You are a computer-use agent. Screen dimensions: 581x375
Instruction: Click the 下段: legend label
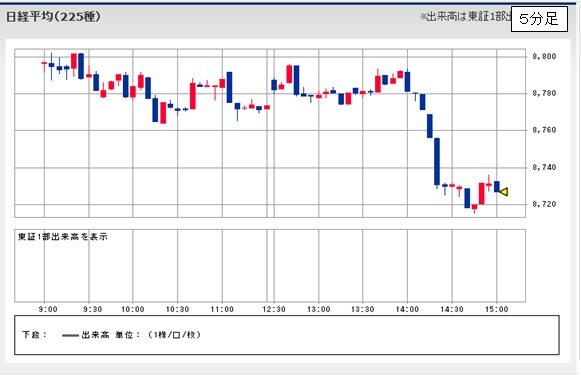[34, 335]
